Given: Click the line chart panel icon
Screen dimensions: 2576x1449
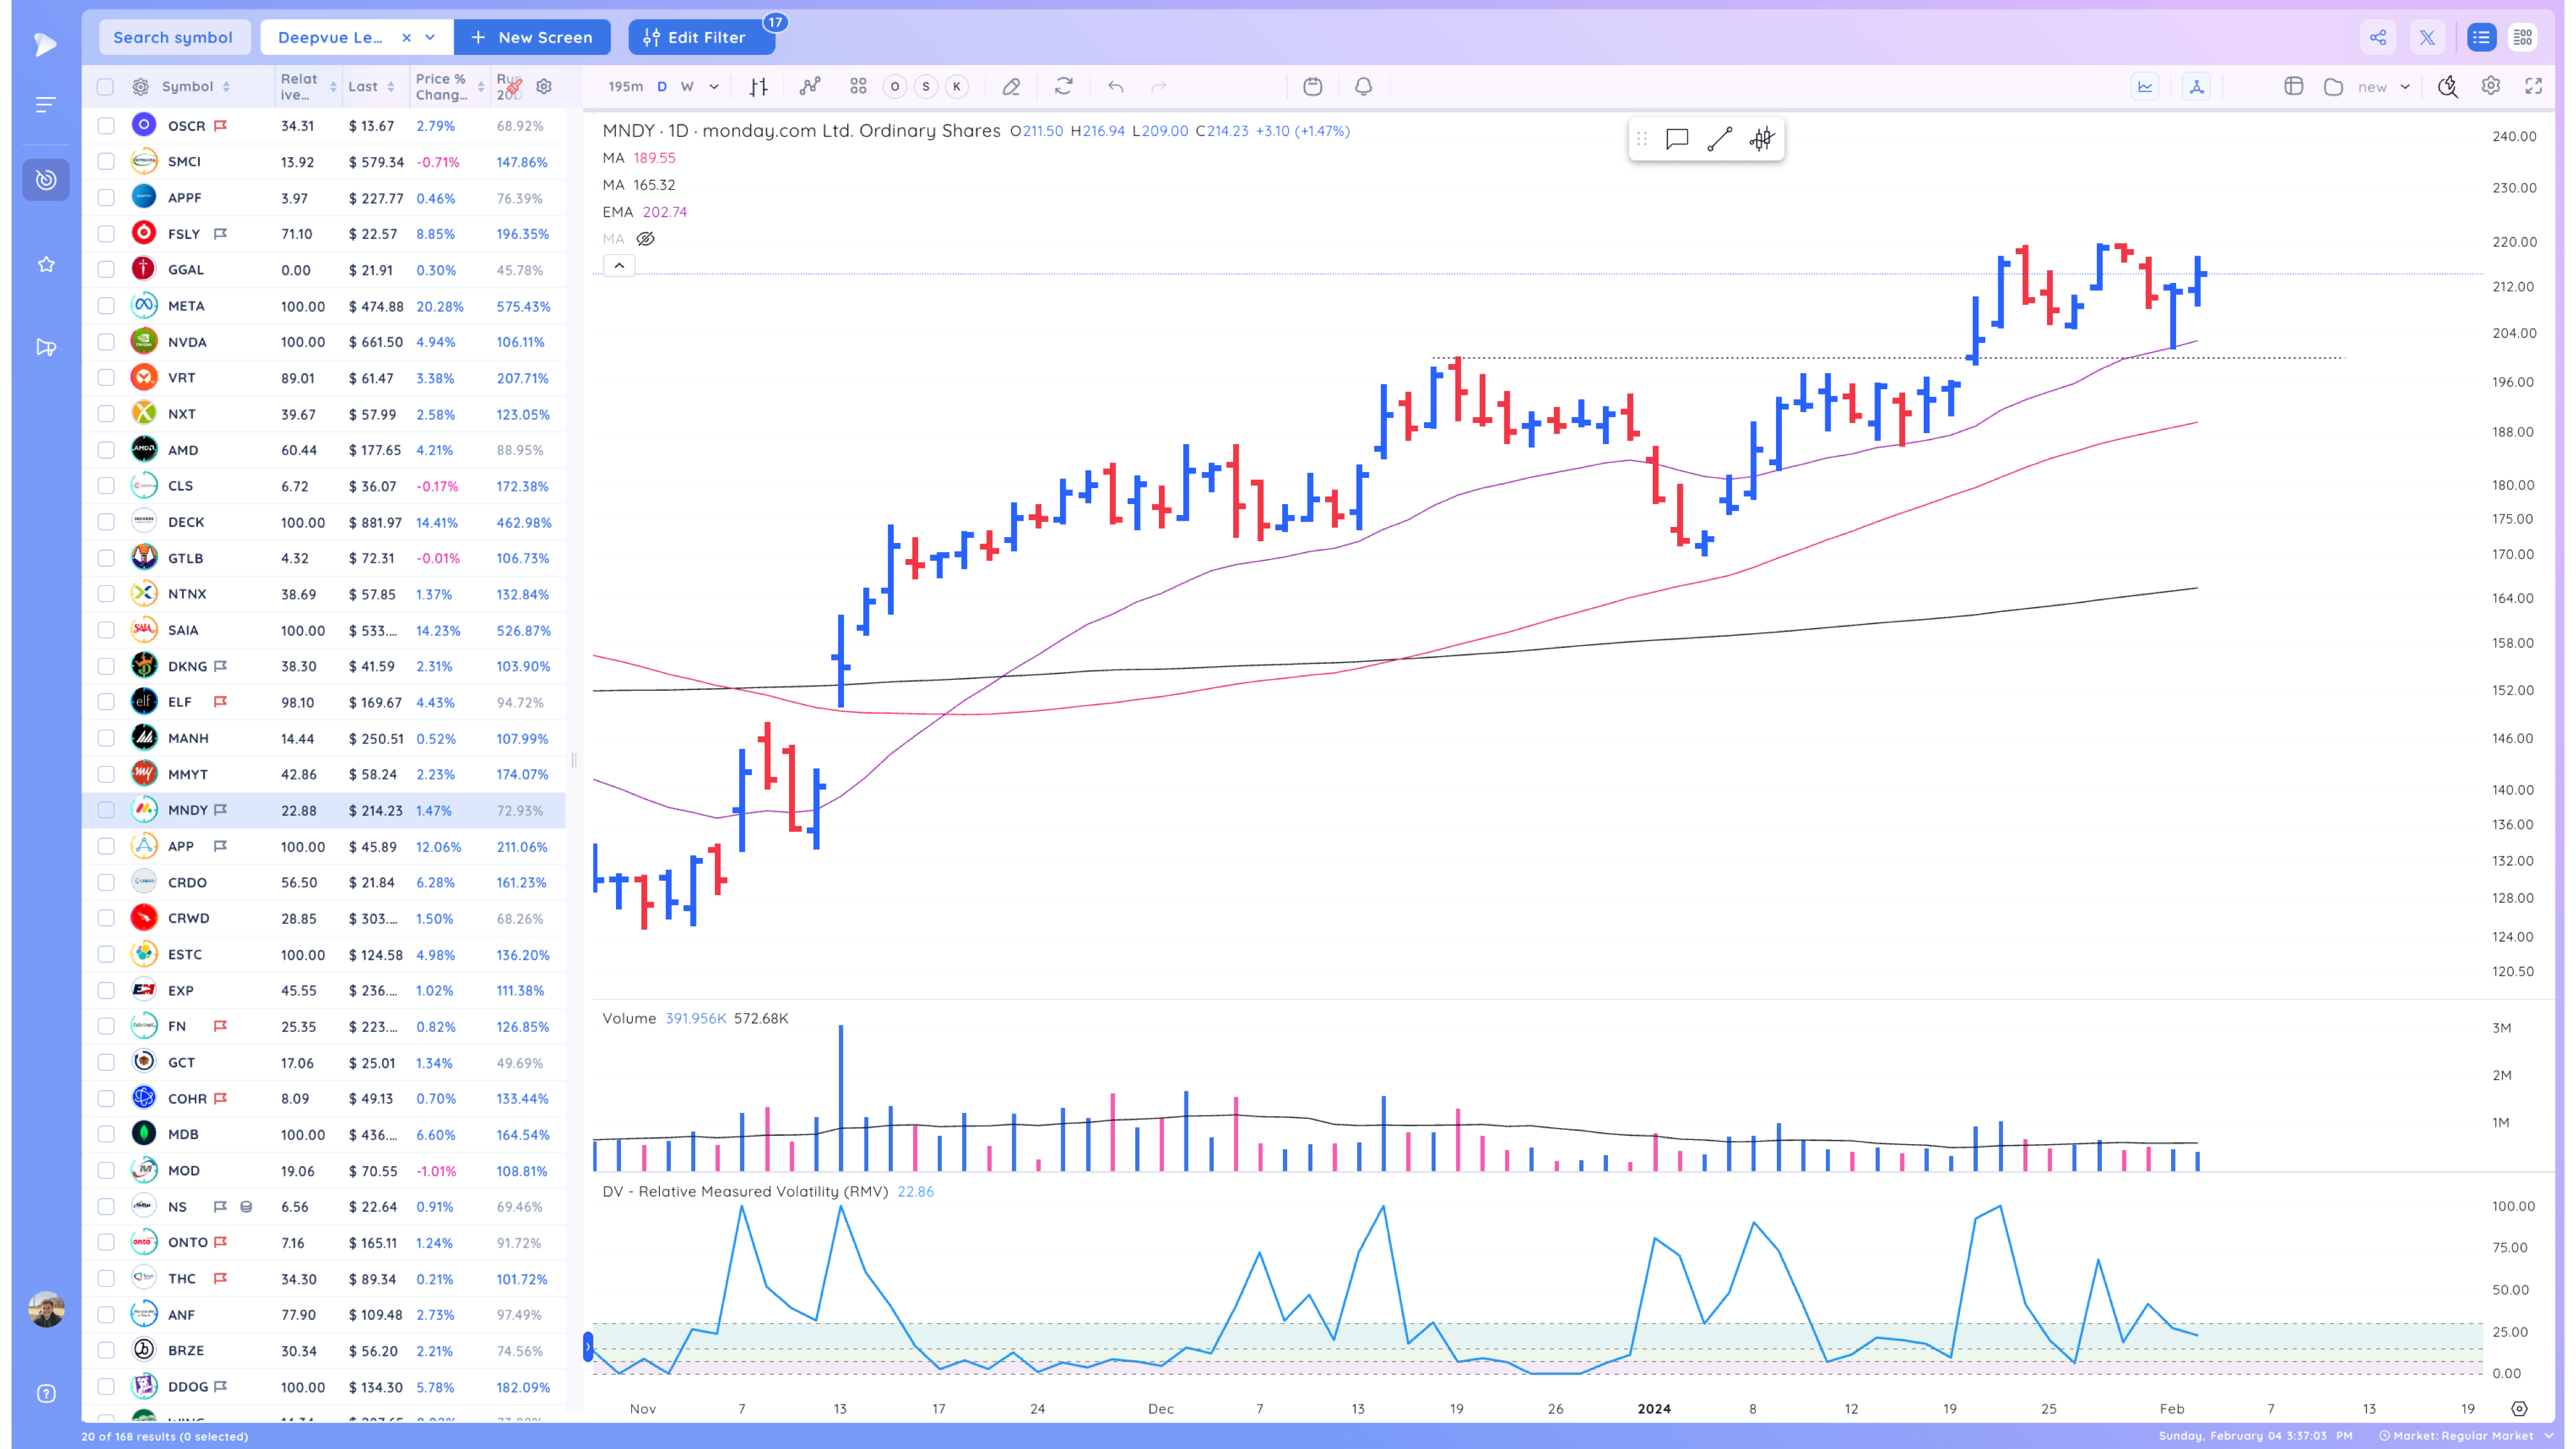Looking at the screenshot, I should (2145, 87).
